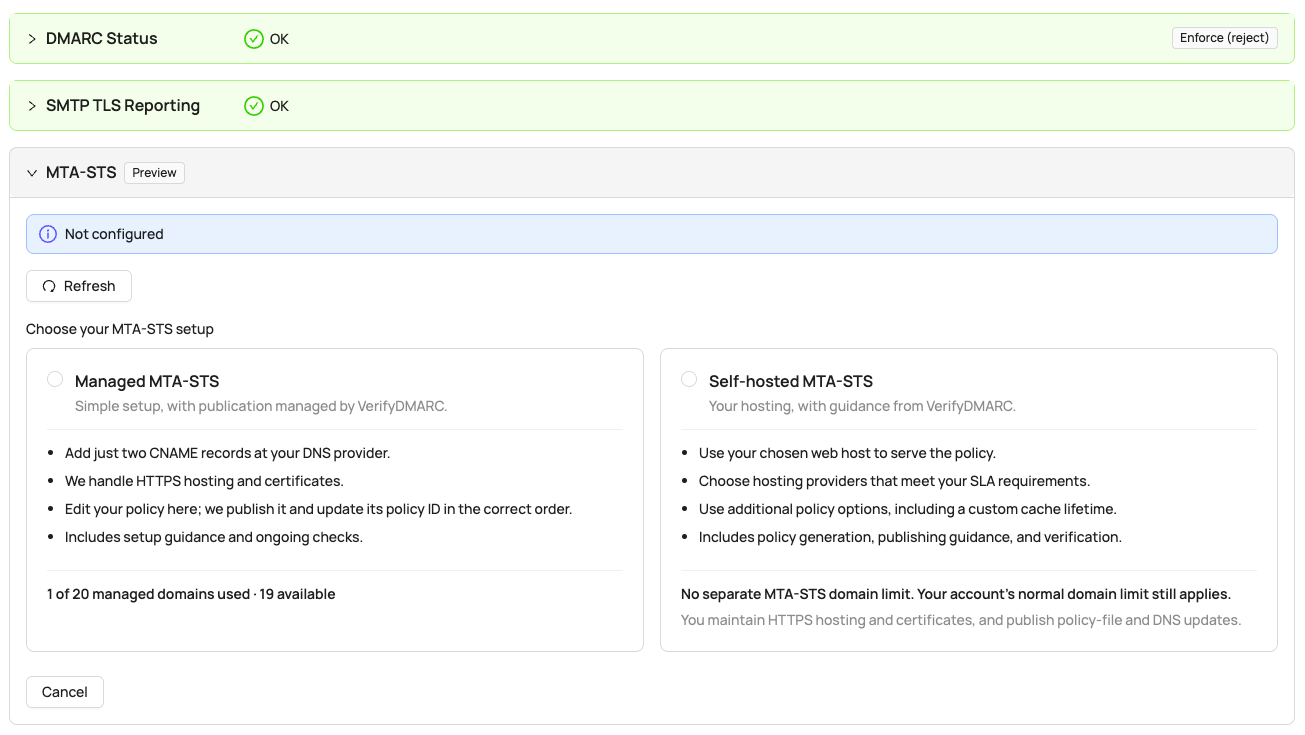The image size is (1305, 735).
Task: Click 'Choose your MTA-STS setup' label
Action: (x=120, y=329)
